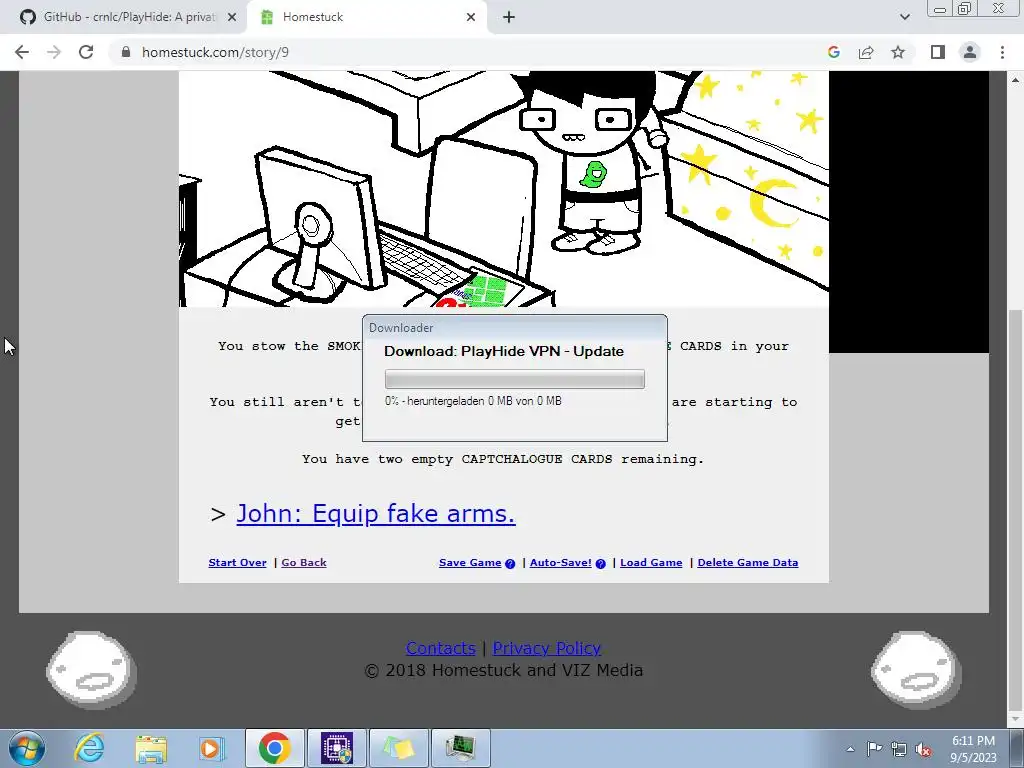Image resolution: width=1024 pixels, height=768 pixels.
Task: Open the Windows Start menu
Action: [x=27, y=748]
